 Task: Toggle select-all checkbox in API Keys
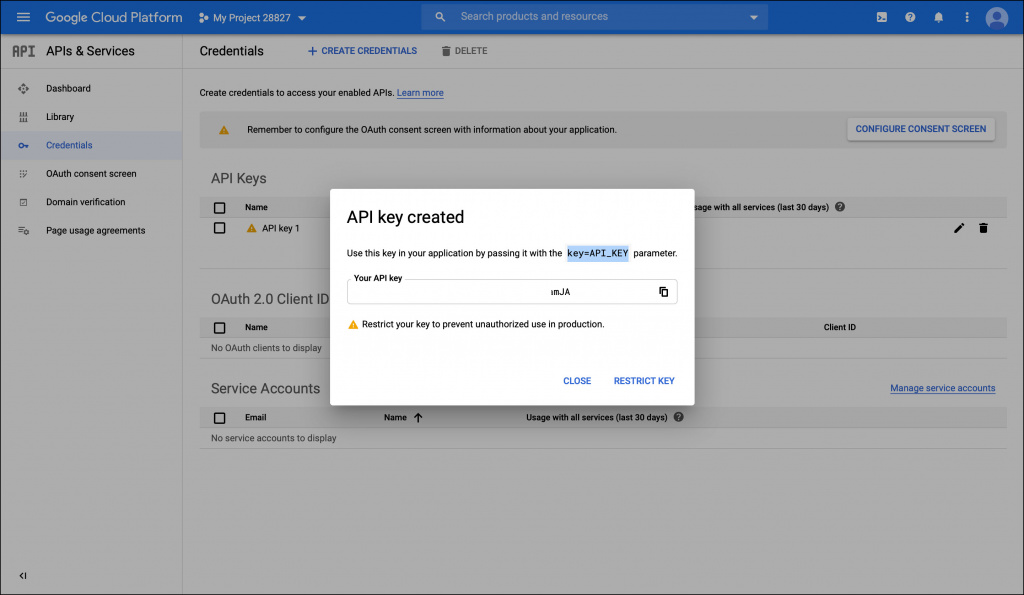tap(220, 208)
